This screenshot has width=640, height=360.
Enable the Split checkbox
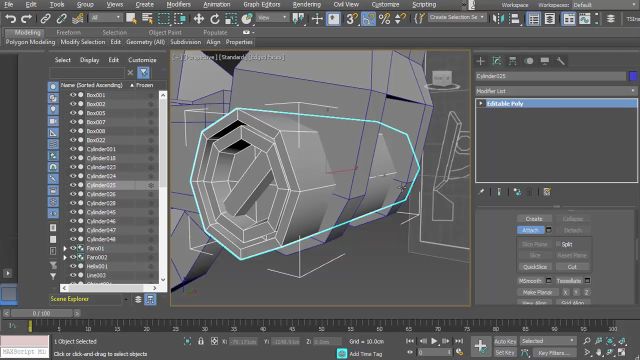558,244
